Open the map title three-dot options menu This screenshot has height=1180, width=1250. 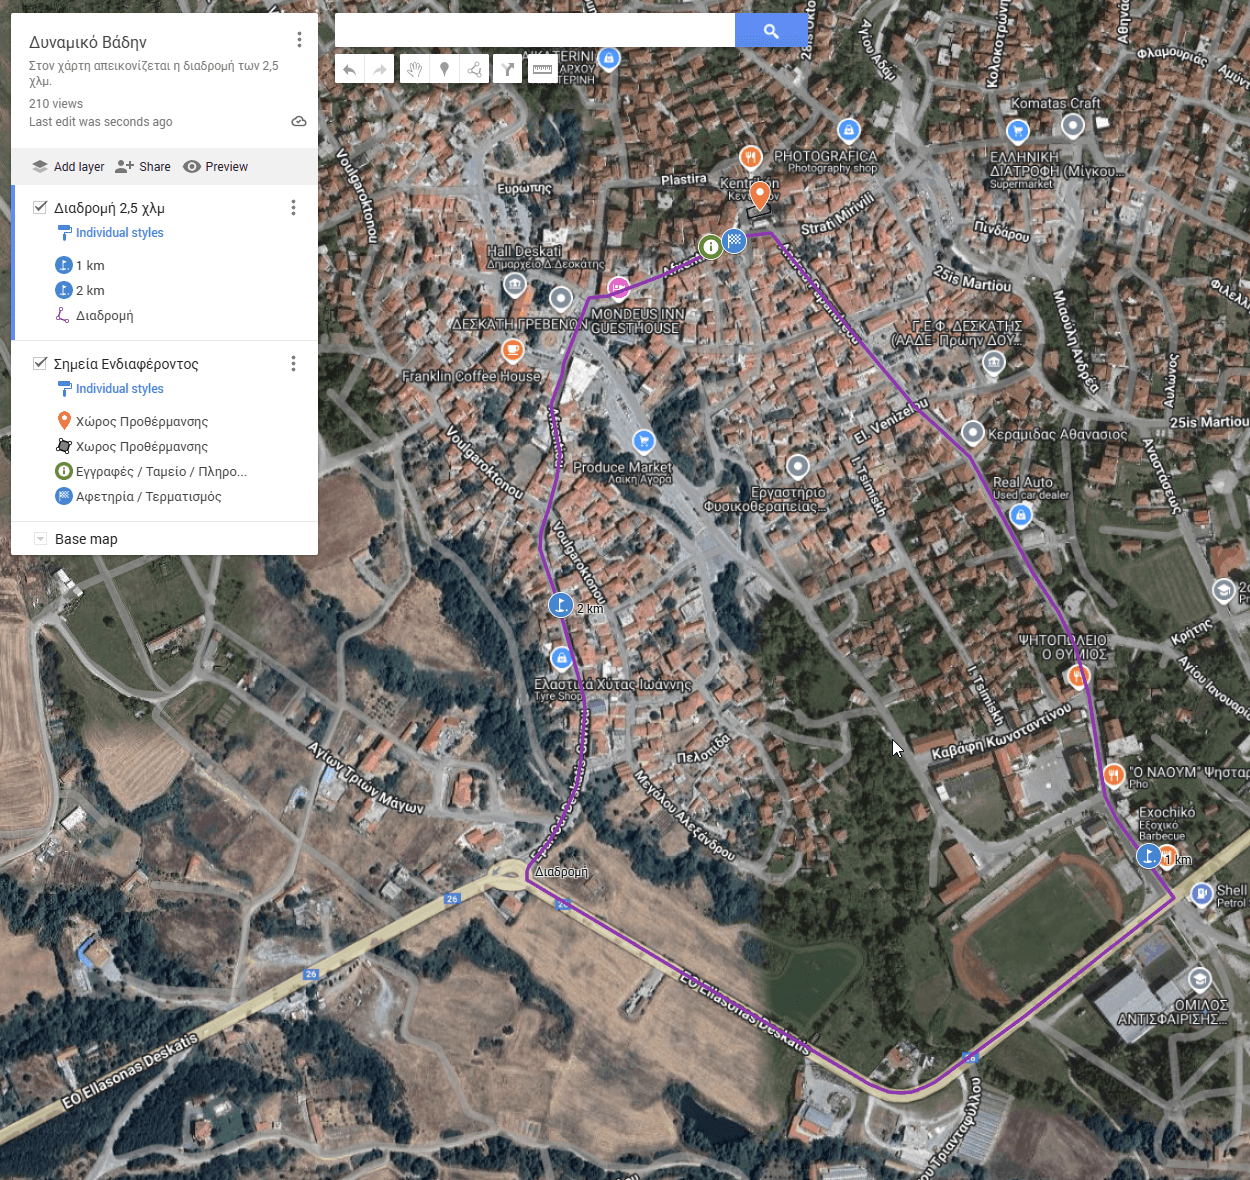(299, 40)
